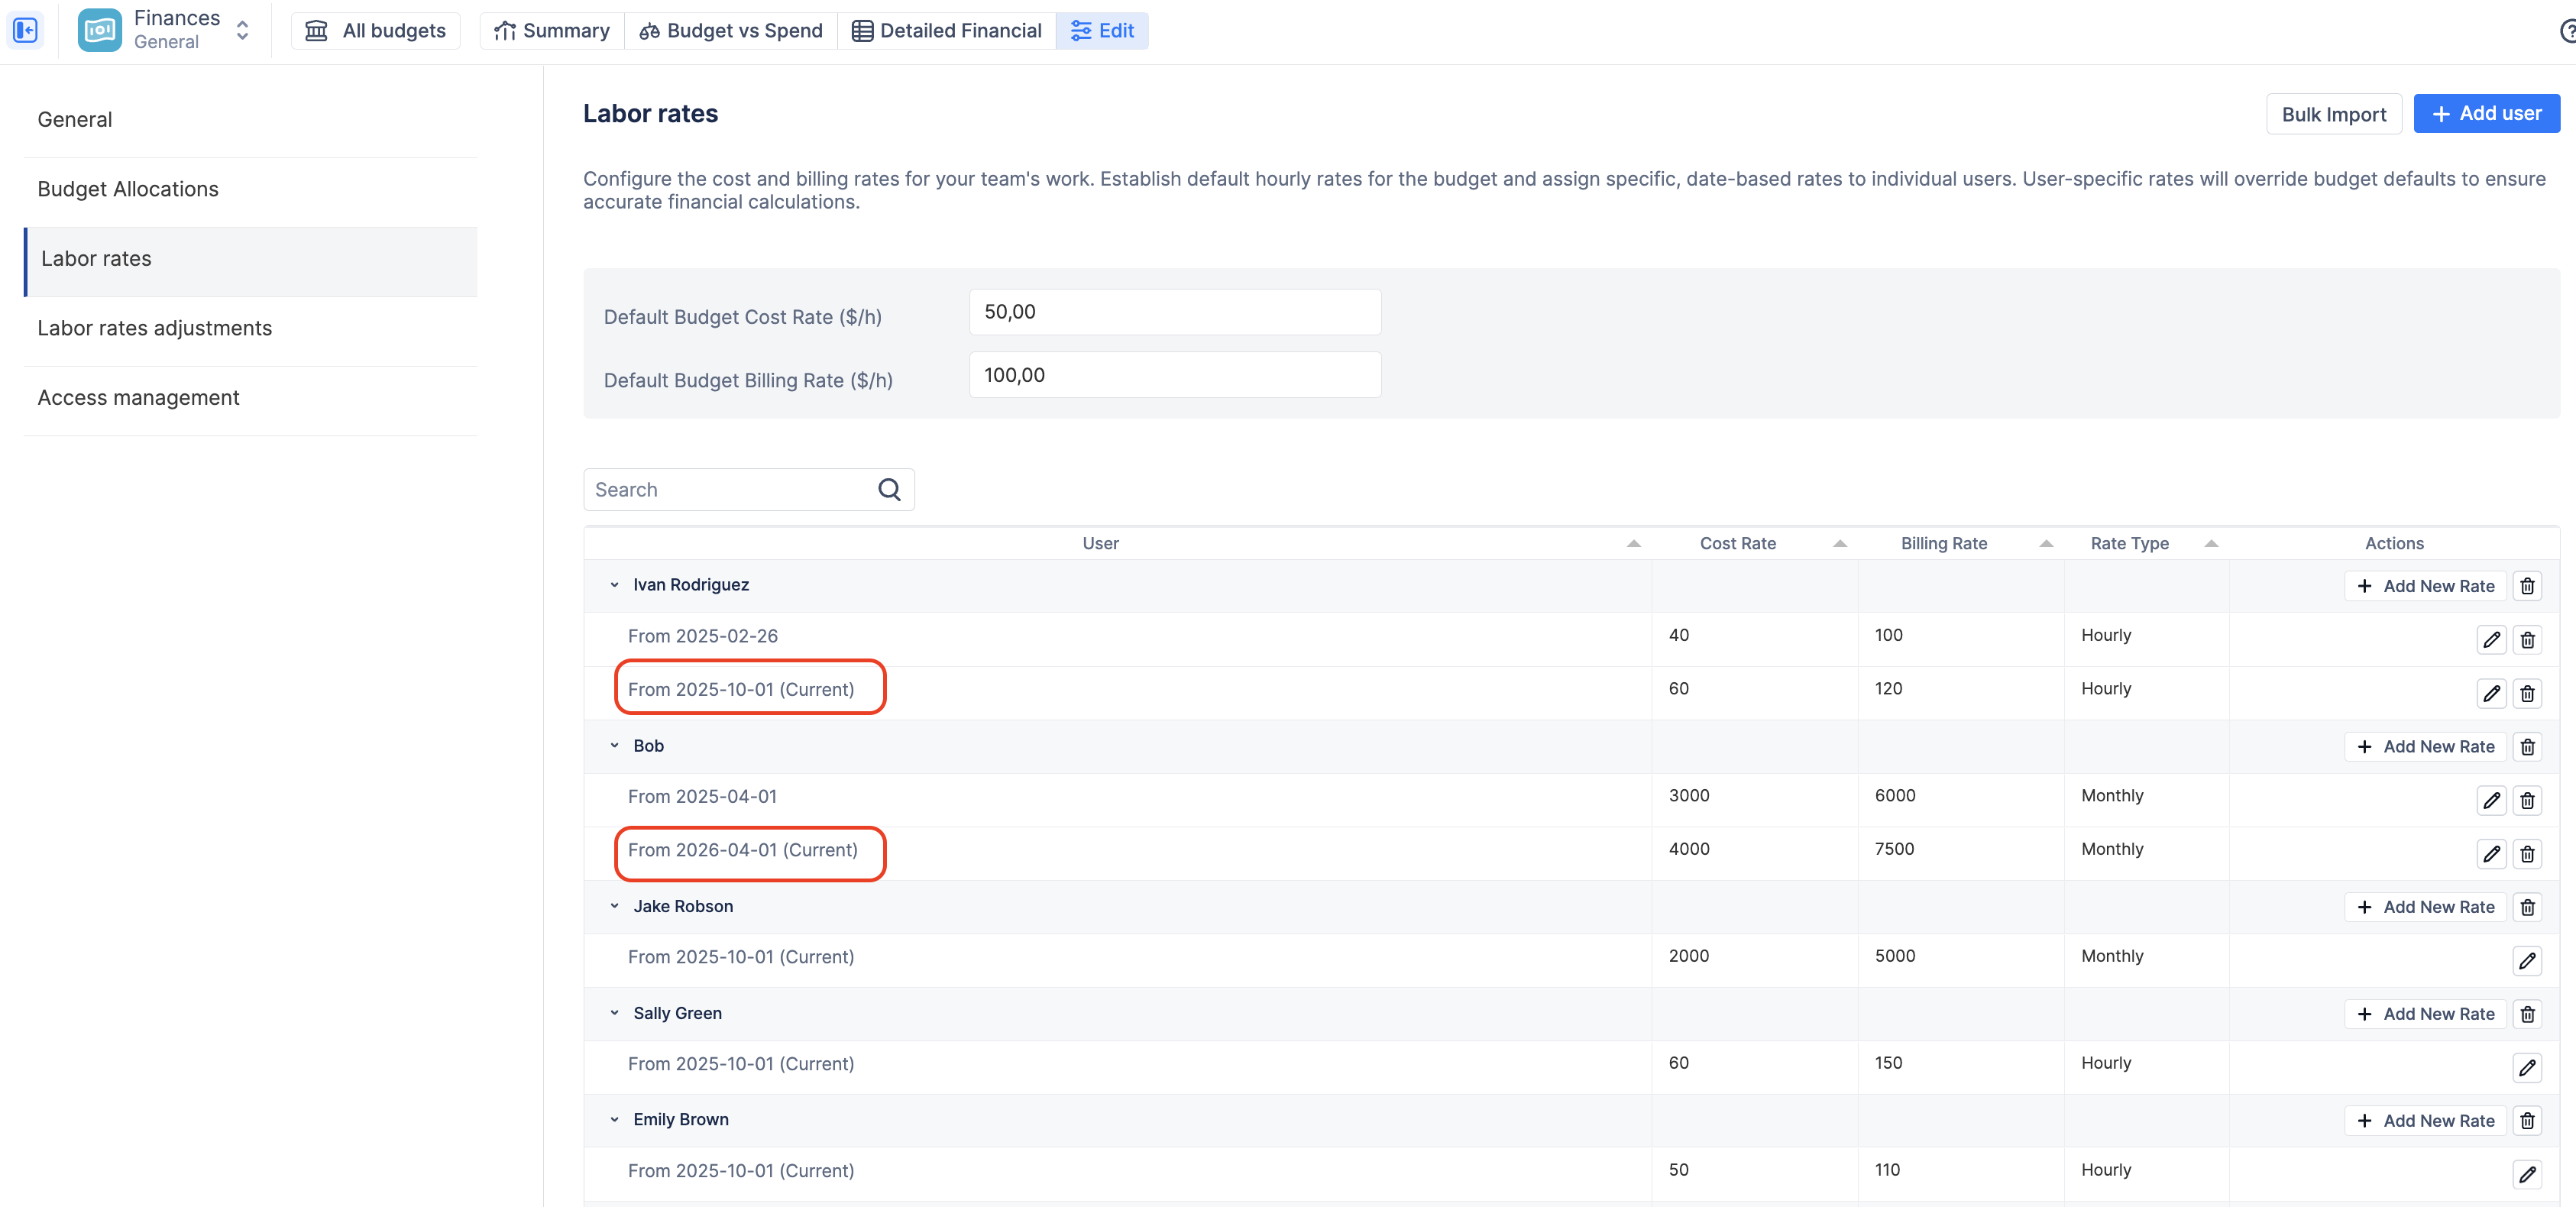
Task: Click pencil icon for Jake Robson's rate
Action: pos(2527,960)
